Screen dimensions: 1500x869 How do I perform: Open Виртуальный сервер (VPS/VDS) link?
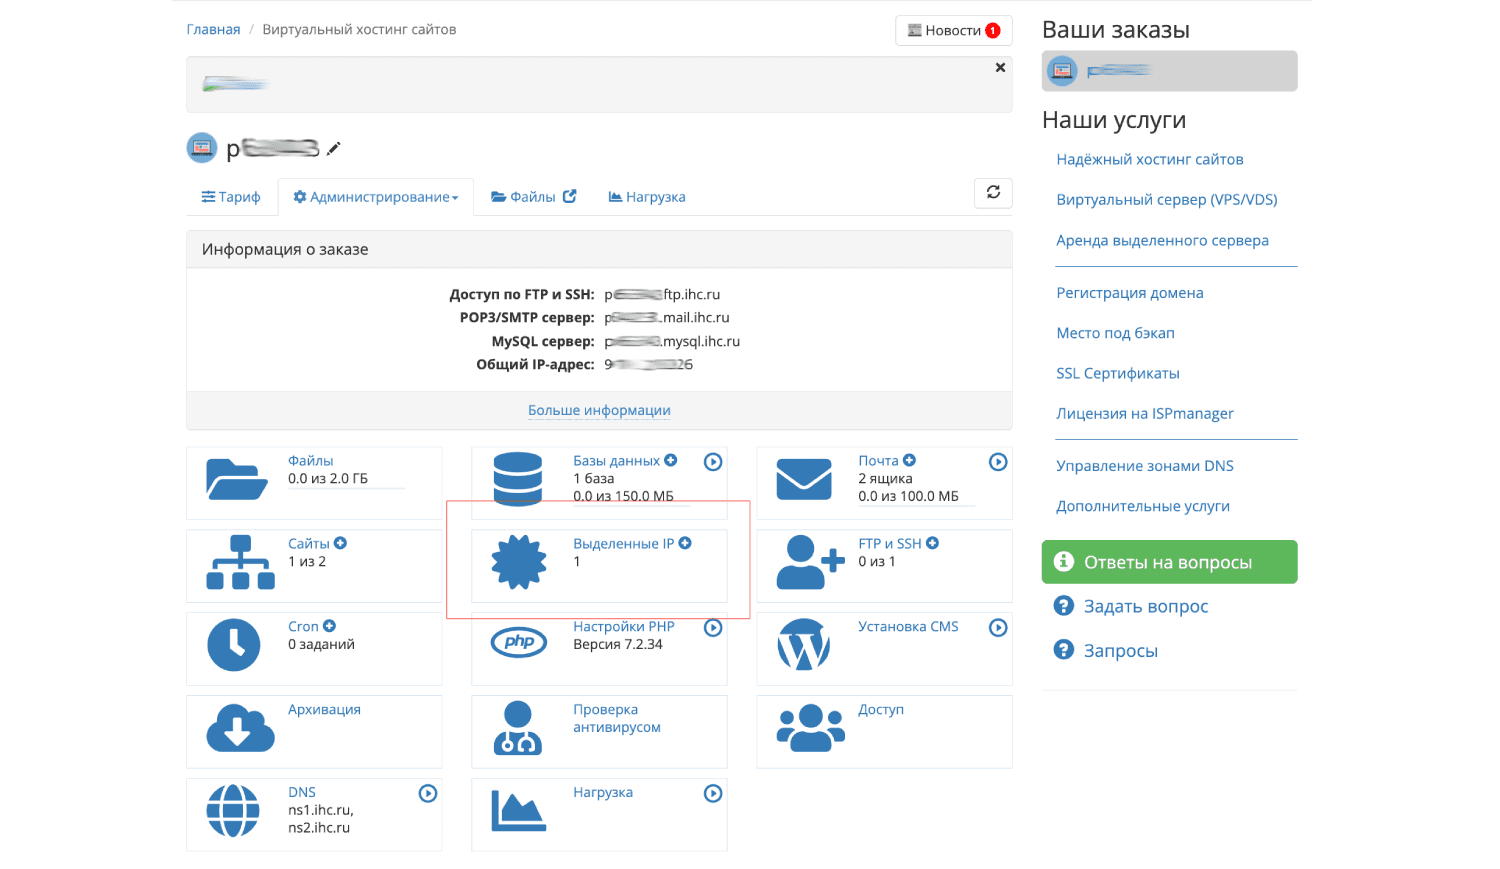[1167, 200]
